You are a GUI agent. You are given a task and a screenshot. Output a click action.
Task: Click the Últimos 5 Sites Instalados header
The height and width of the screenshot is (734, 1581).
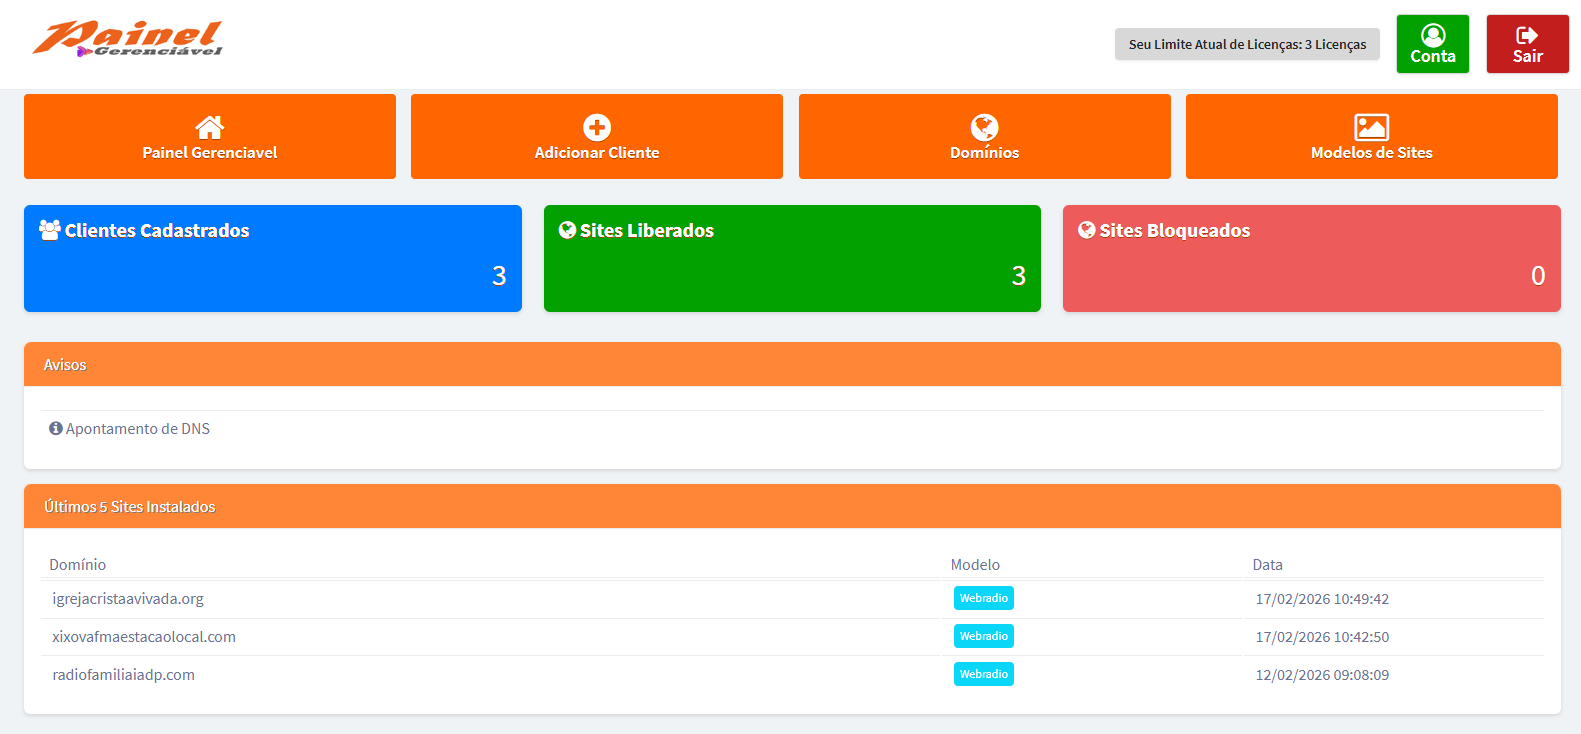(x=792, y=507)
